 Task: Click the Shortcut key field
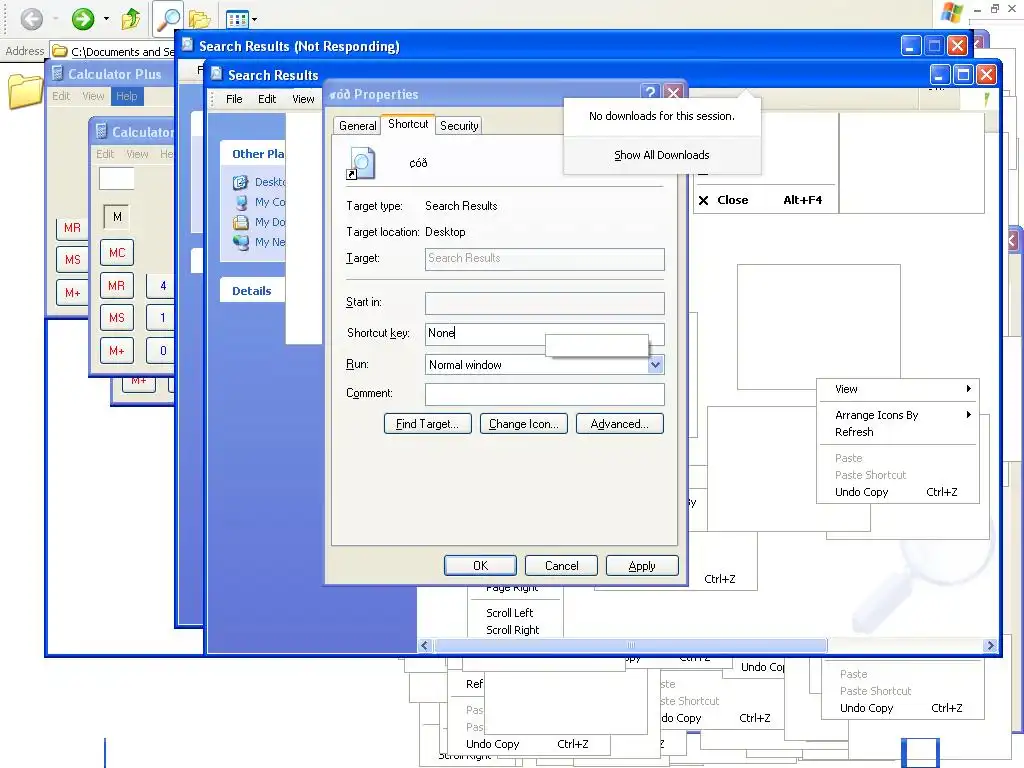[x=545, y=334]
